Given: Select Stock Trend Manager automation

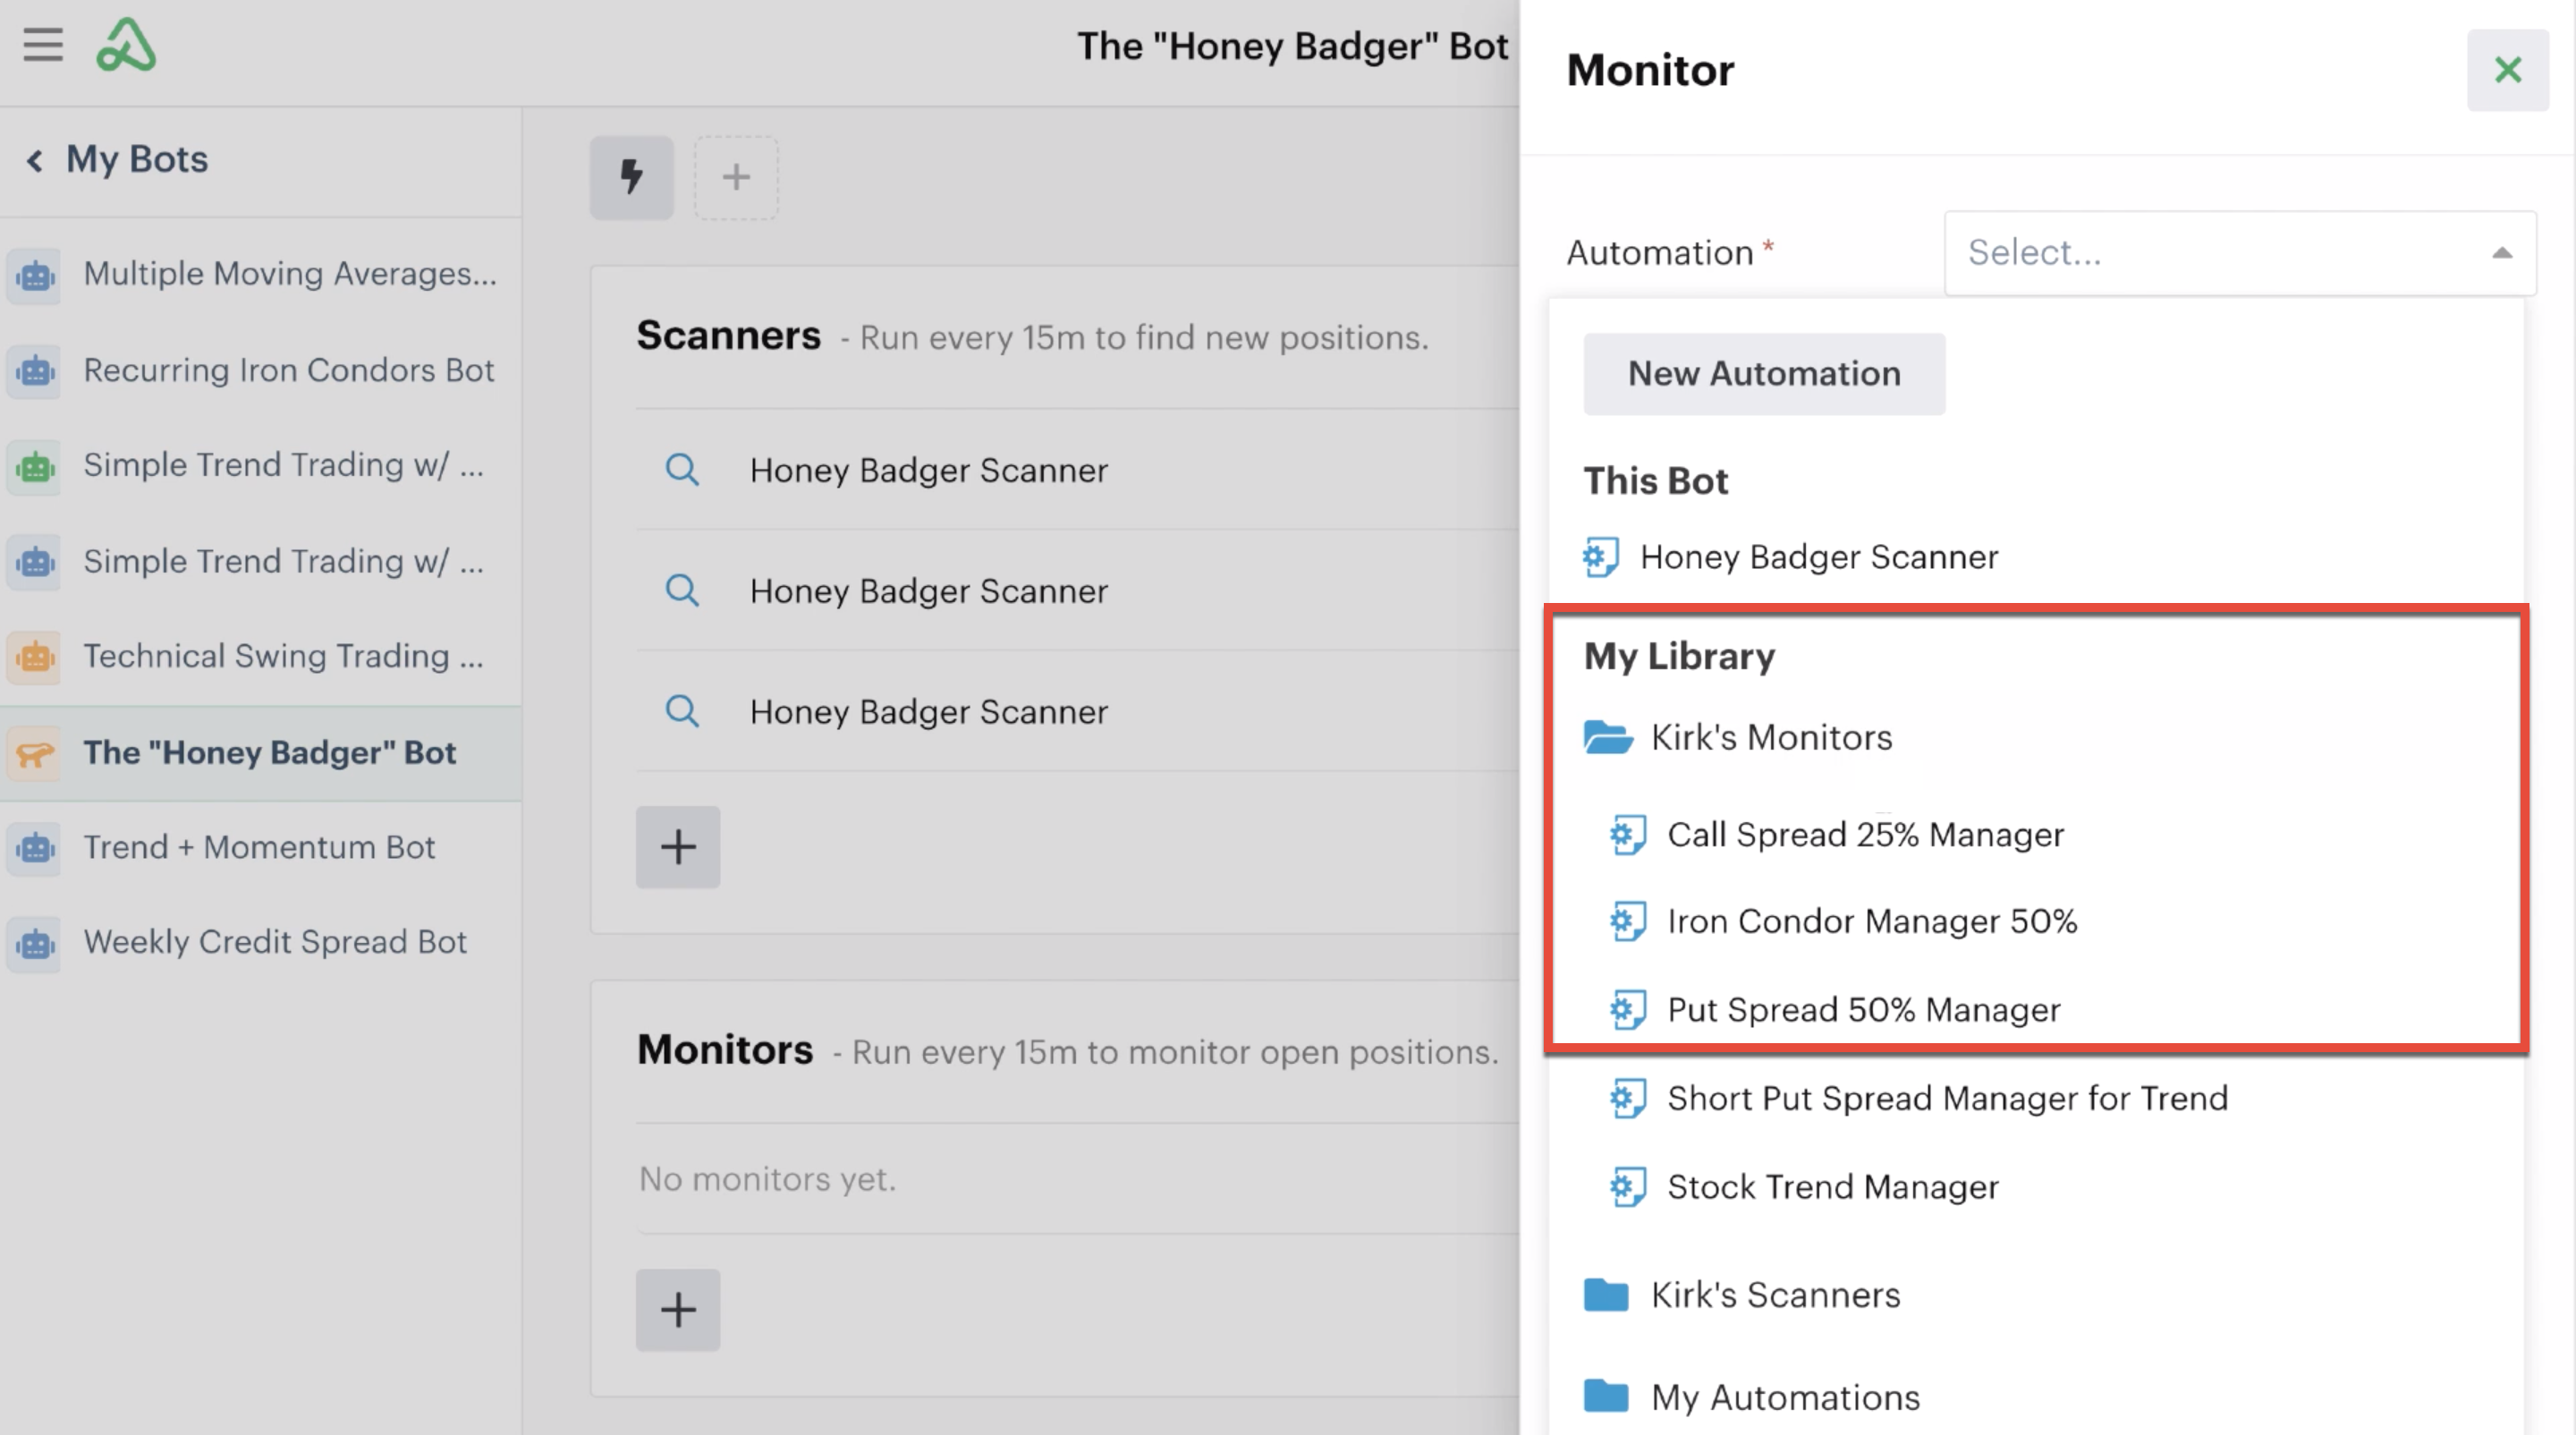Looking at the screenshot, I should (1833, 1187).
